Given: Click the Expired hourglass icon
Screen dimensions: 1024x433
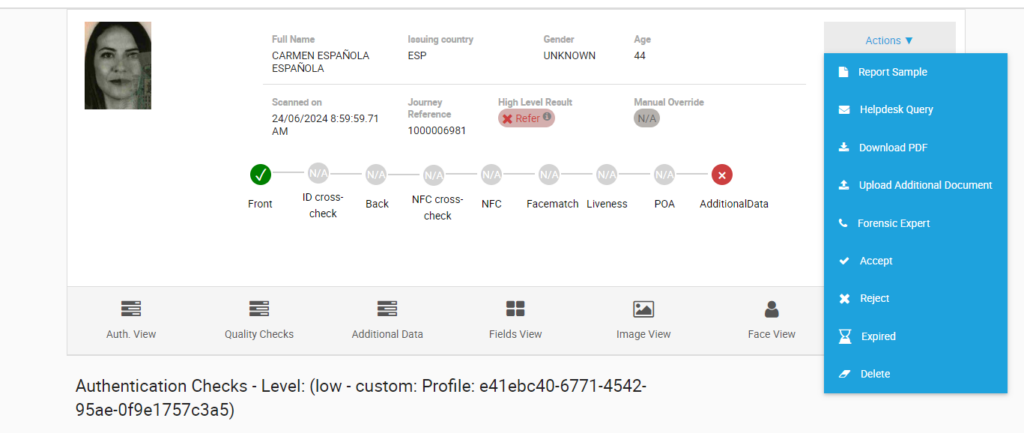Looking at the screenshot, I should [x=843, y=337].
